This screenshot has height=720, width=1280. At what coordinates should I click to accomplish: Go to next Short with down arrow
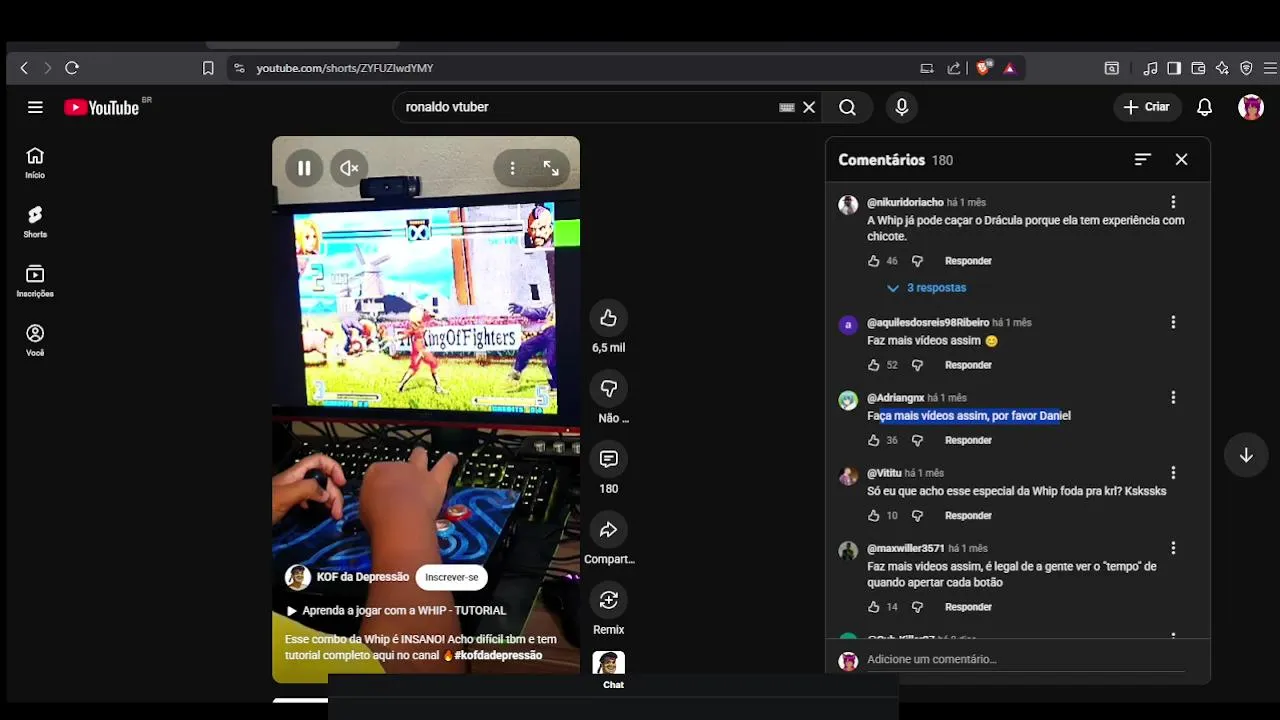coord(1246,455)
